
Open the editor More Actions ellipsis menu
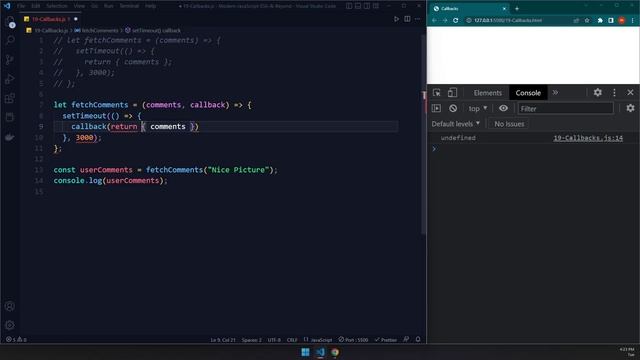(418, 19)
